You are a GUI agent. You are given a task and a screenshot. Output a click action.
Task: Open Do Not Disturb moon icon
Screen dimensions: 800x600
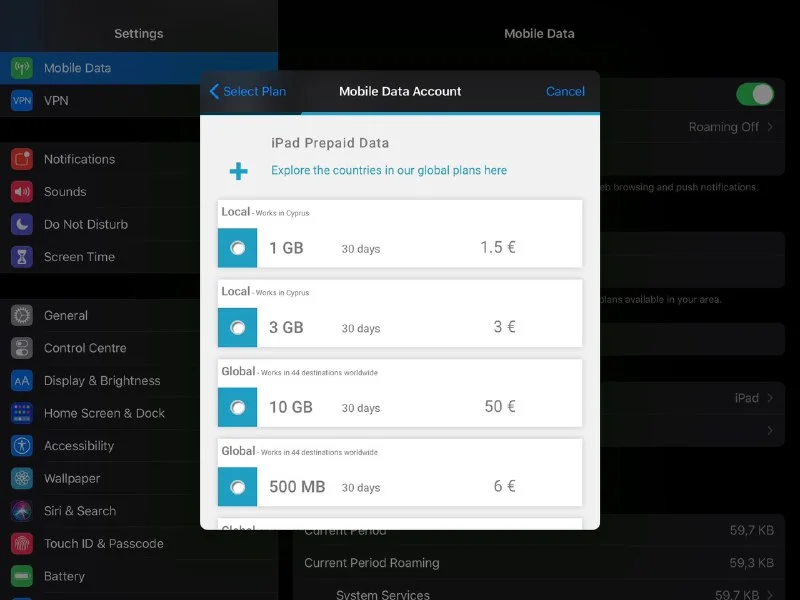22,225
